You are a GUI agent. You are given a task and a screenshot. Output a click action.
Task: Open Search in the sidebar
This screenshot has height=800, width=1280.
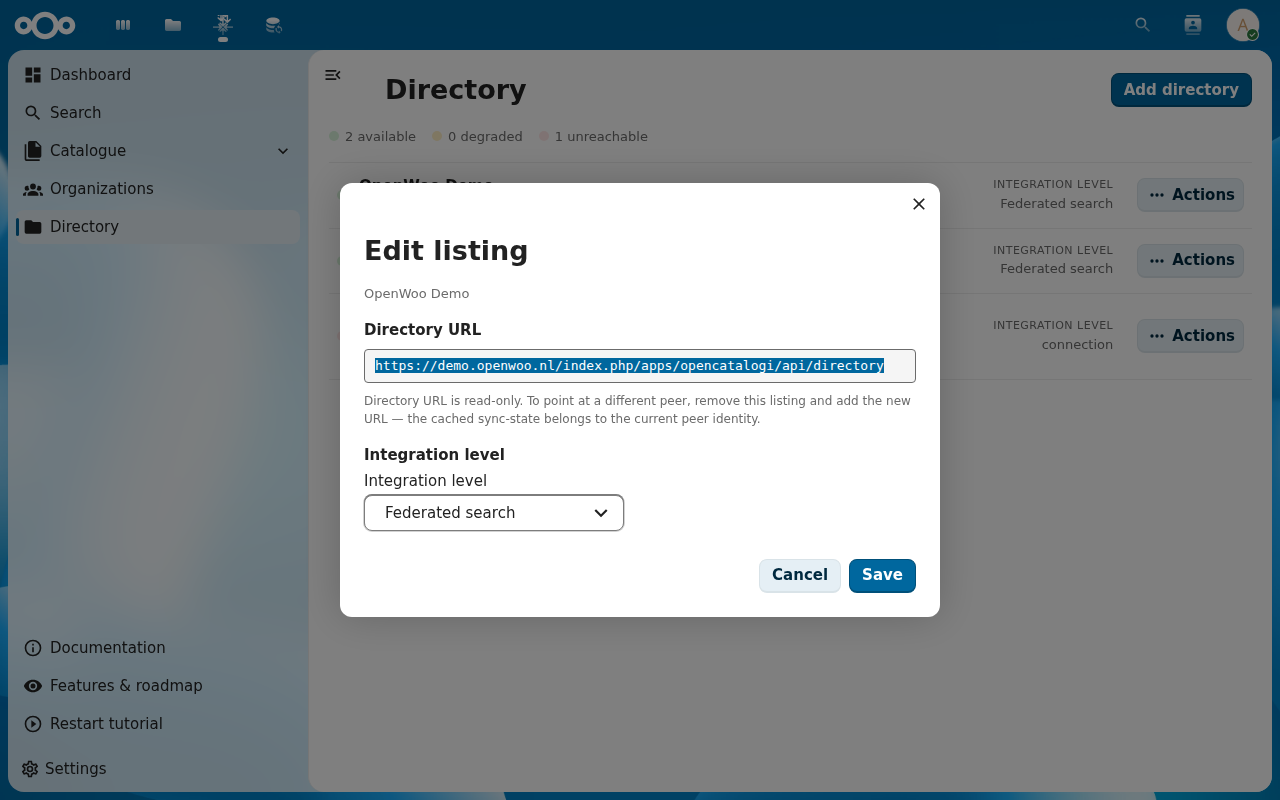click(x=158, y=113)
